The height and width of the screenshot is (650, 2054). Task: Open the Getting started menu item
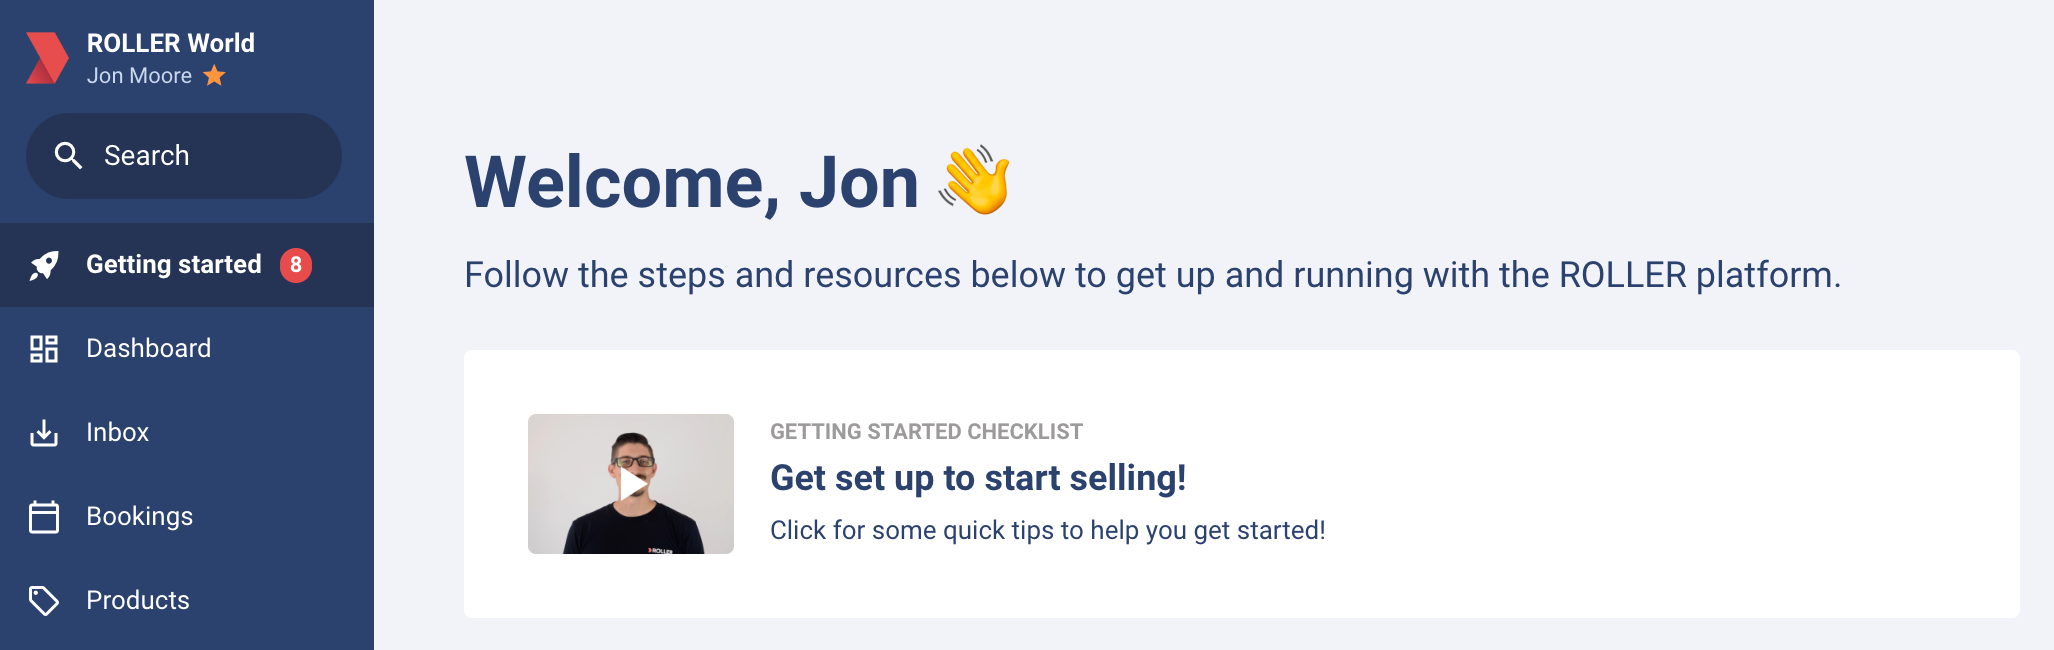tap(187, 265)
